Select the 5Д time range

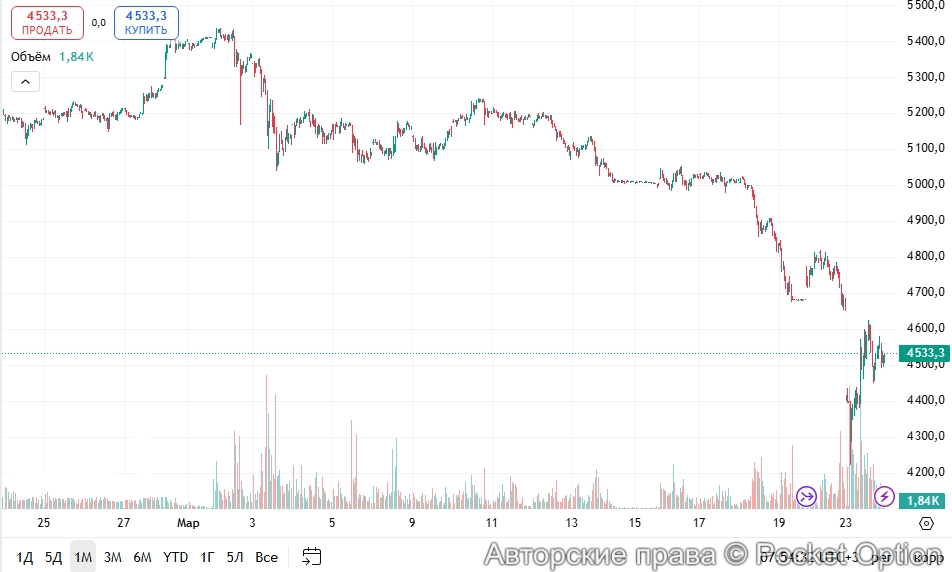(53, 557)
